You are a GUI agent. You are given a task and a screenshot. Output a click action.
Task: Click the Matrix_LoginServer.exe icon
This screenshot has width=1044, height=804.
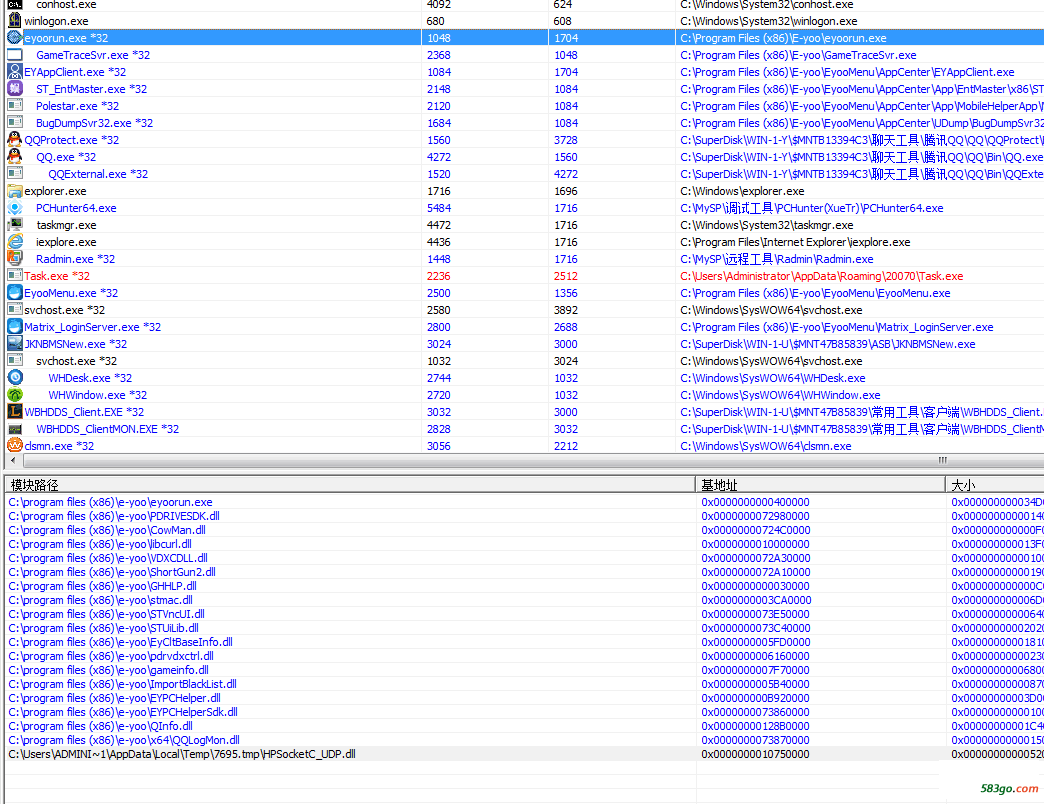pyautogui.click(x=15, y=327)
